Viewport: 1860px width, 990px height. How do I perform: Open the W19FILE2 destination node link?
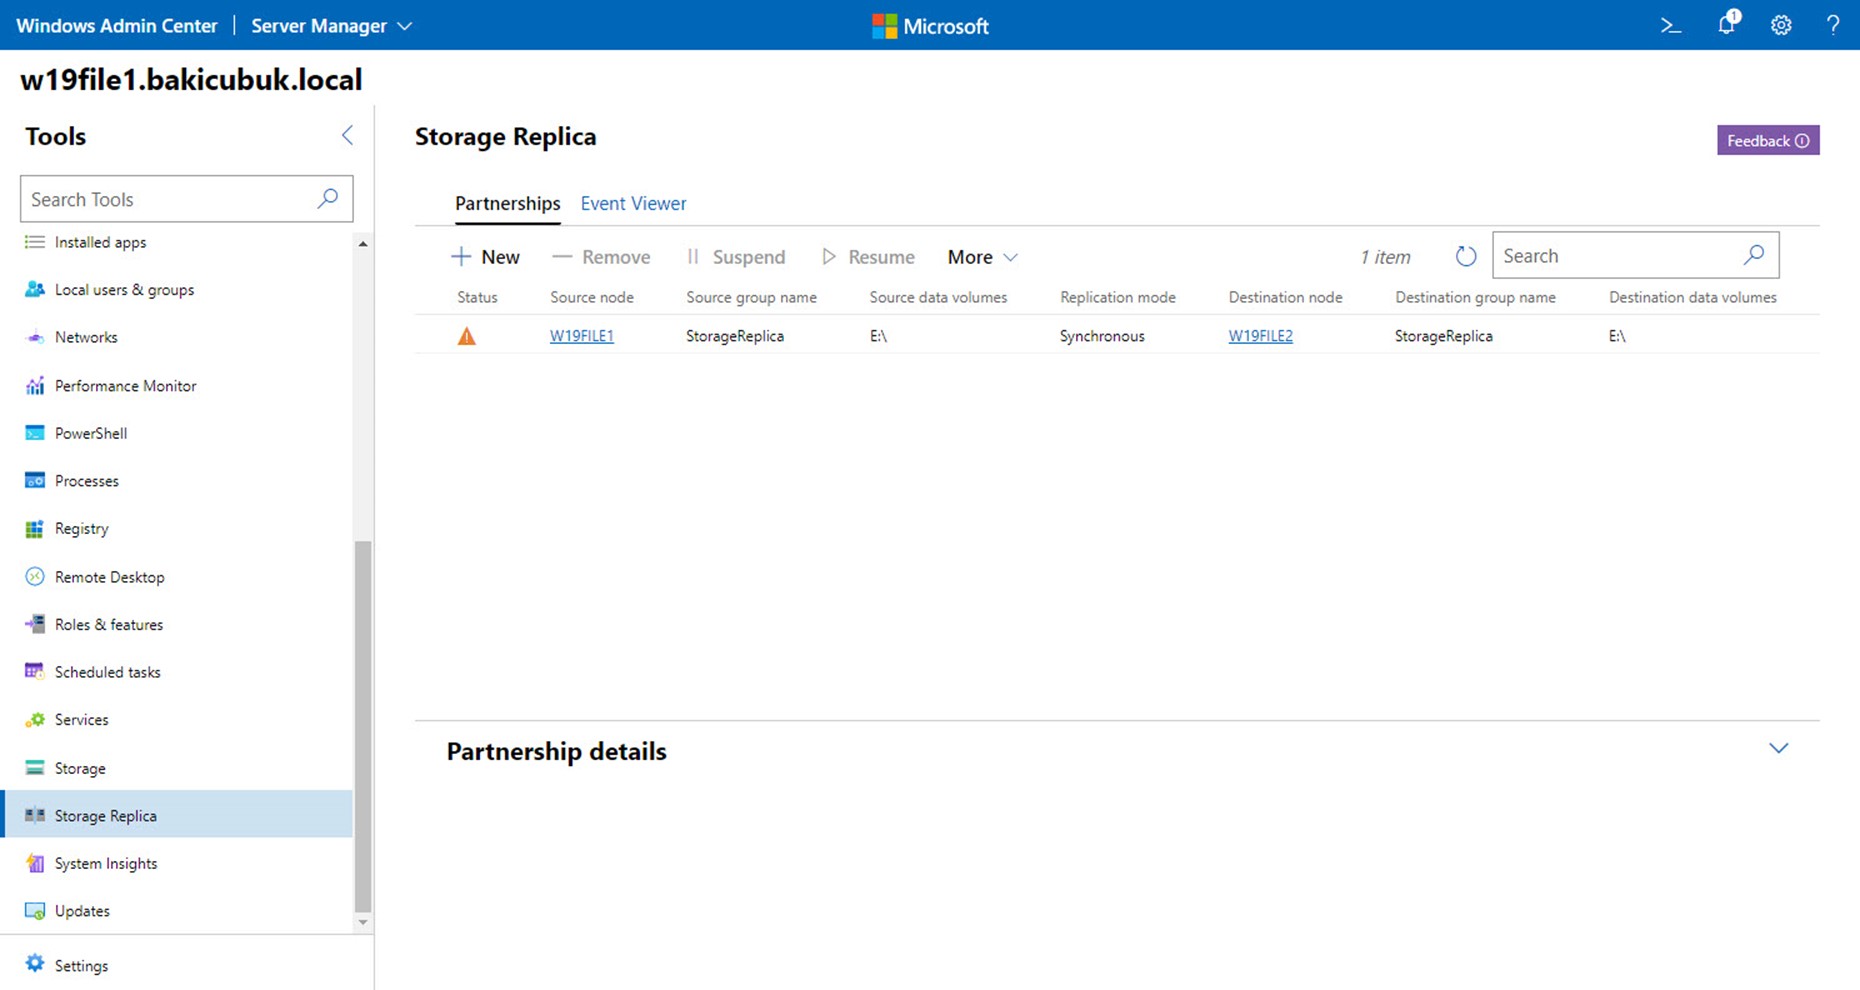[x=1260, y=336]
